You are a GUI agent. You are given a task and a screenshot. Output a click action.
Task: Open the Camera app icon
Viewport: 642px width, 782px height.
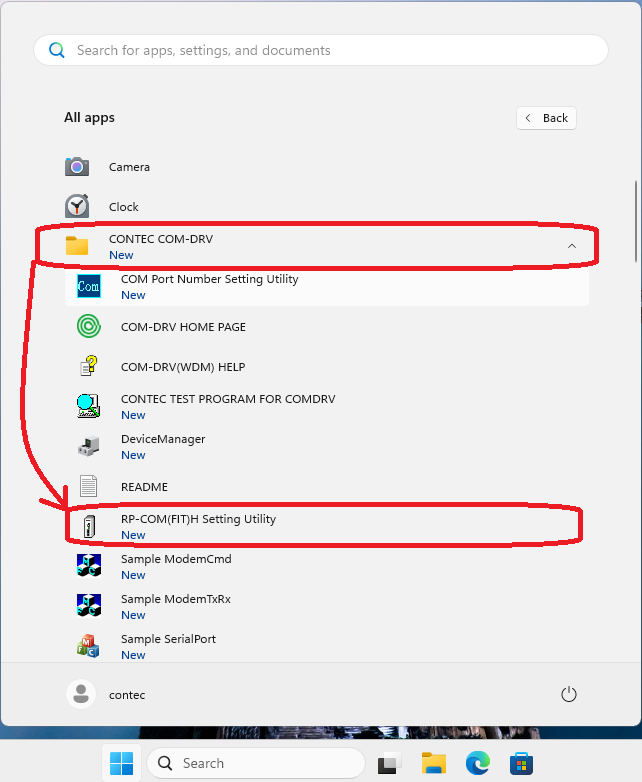(77, 167)
